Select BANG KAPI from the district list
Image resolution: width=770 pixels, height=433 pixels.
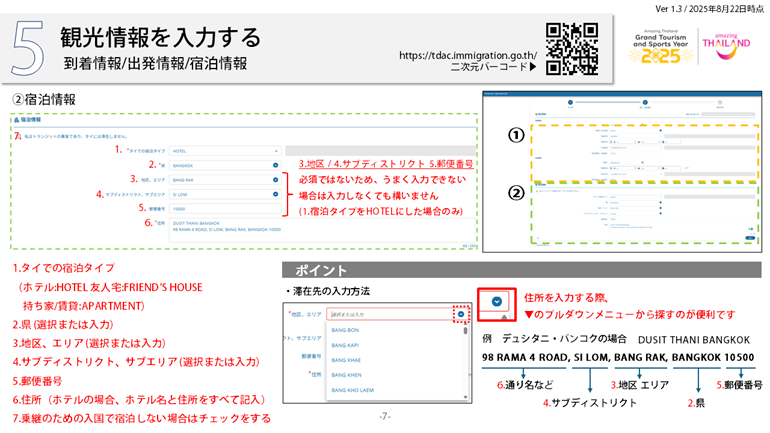(345, 345)
